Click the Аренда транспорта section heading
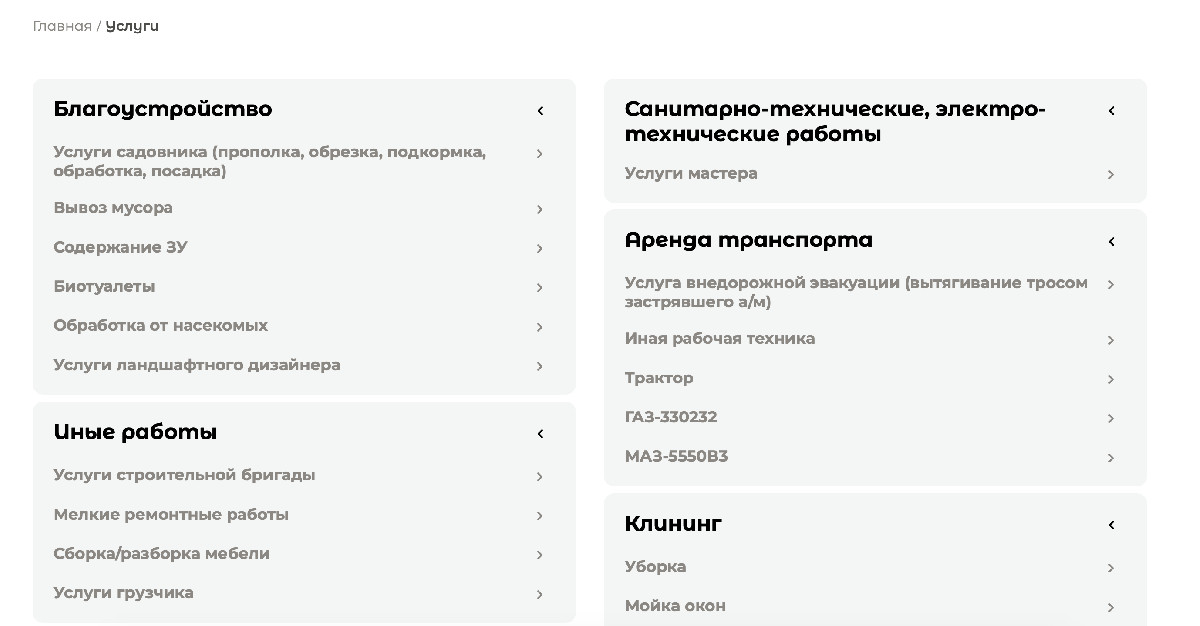Viewport: 1200px width, 626px height. pos(749,240)
